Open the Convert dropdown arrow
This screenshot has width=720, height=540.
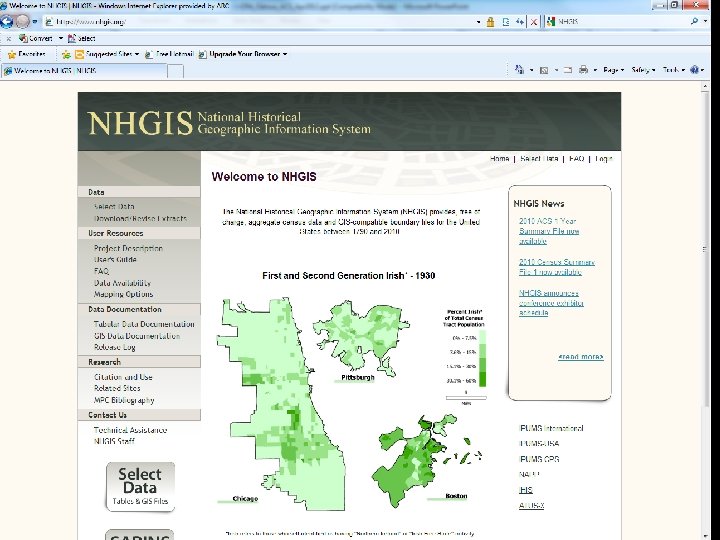(61, 39)
